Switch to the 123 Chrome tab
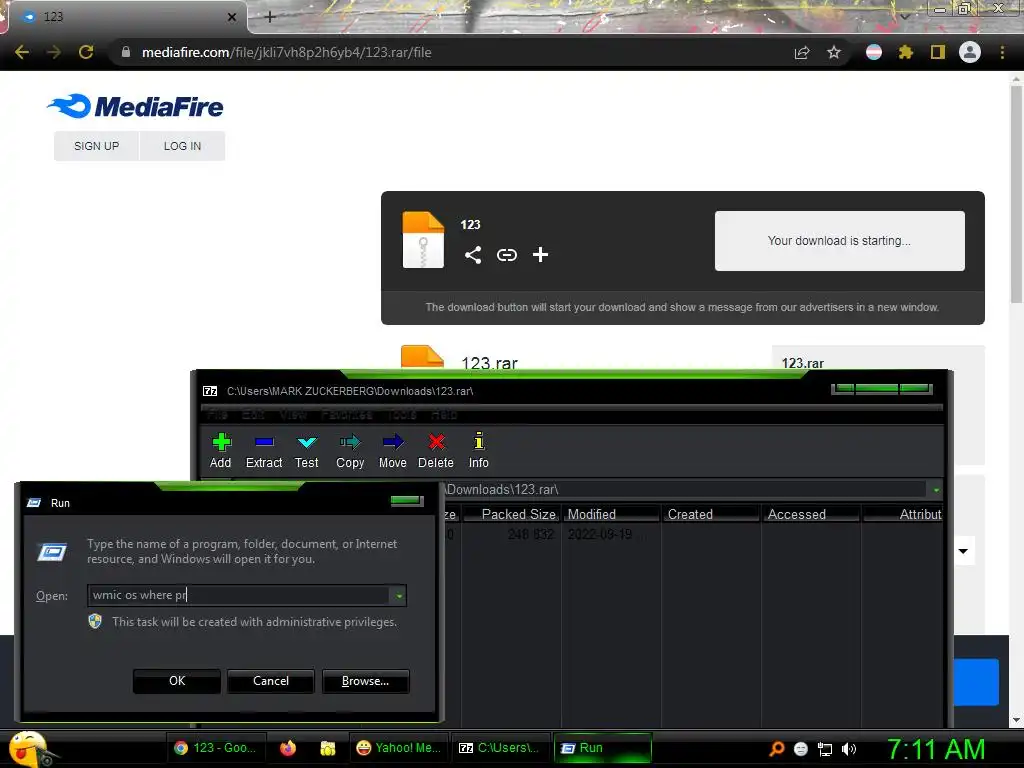Screen dimensions: 1024x768 click(127, 17)
